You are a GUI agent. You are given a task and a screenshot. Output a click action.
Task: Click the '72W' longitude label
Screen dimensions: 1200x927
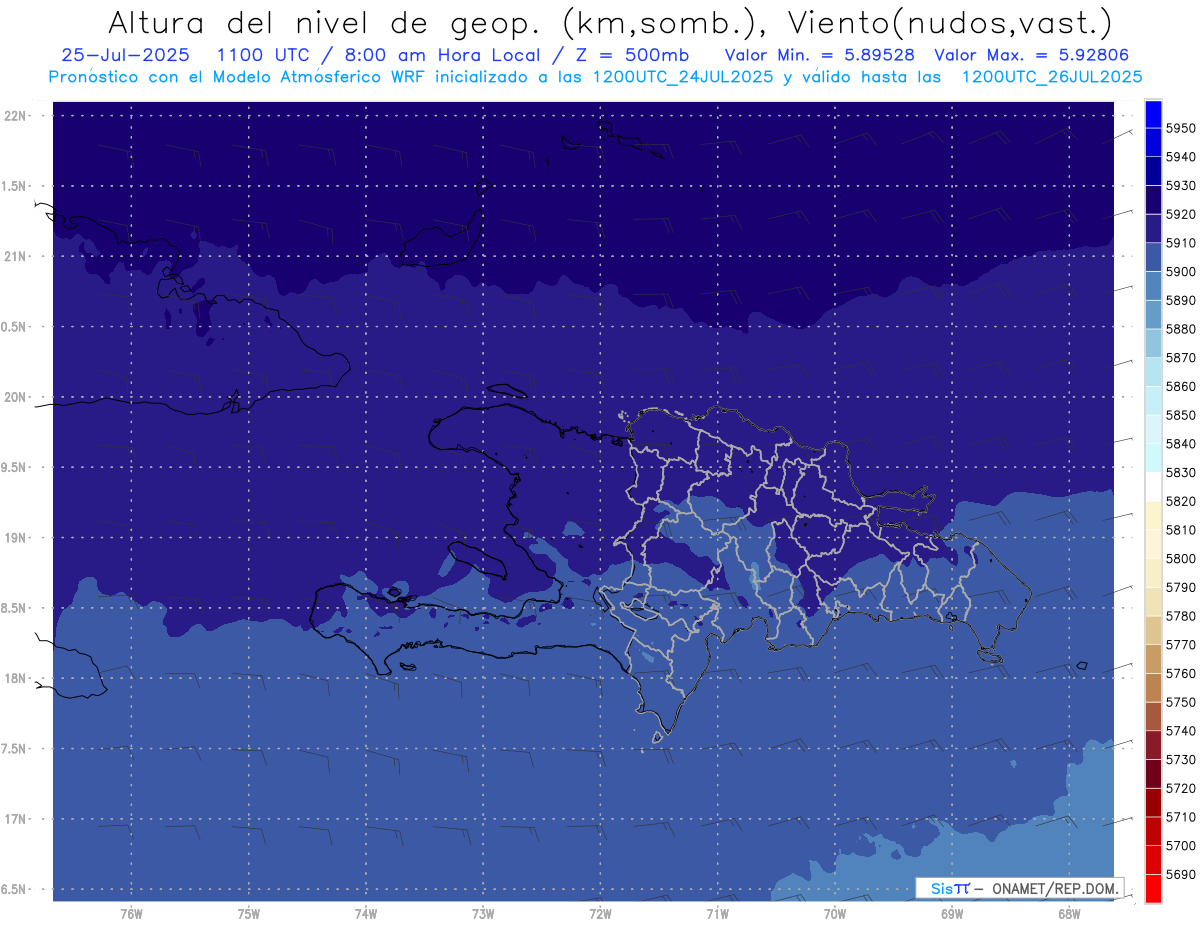point(600,914)
